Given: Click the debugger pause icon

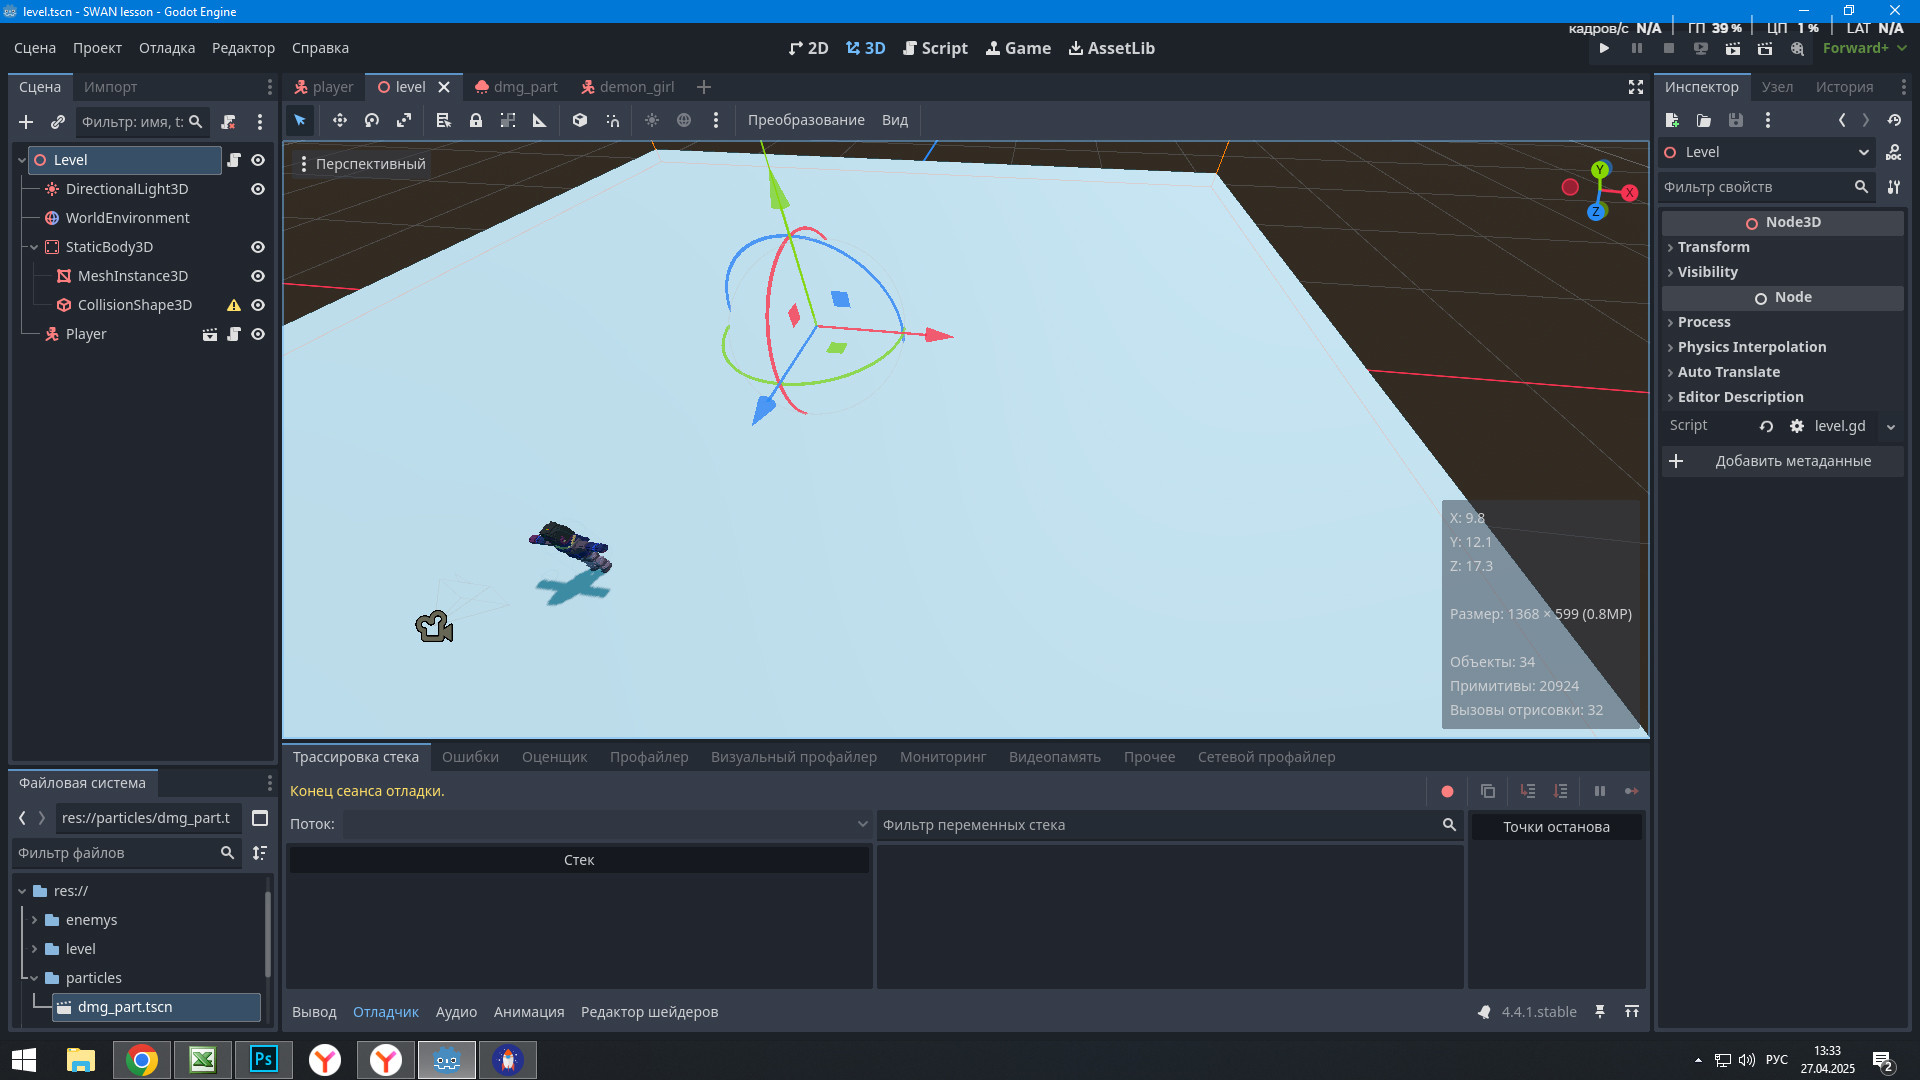Looking at the screenshot, I should click(1600, 791).
